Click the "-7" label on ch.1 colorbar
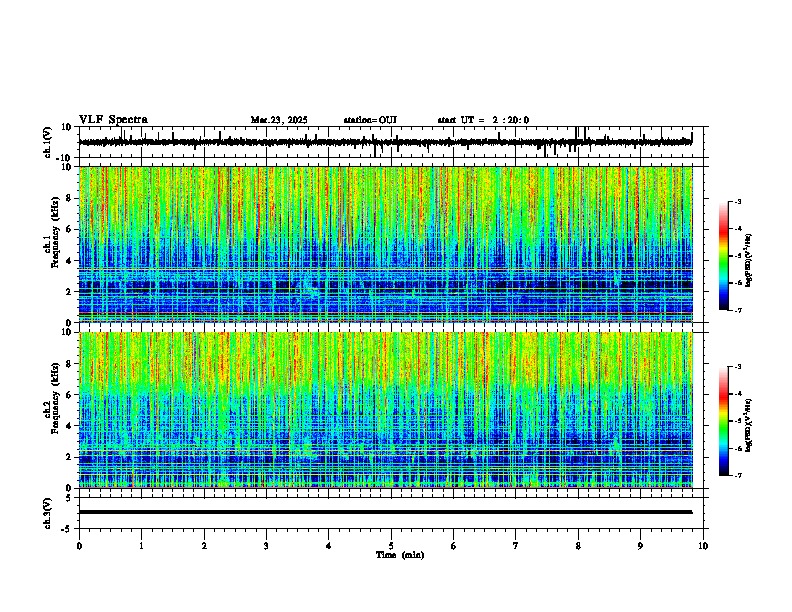792x612 pixels. (x=737, y=310)
